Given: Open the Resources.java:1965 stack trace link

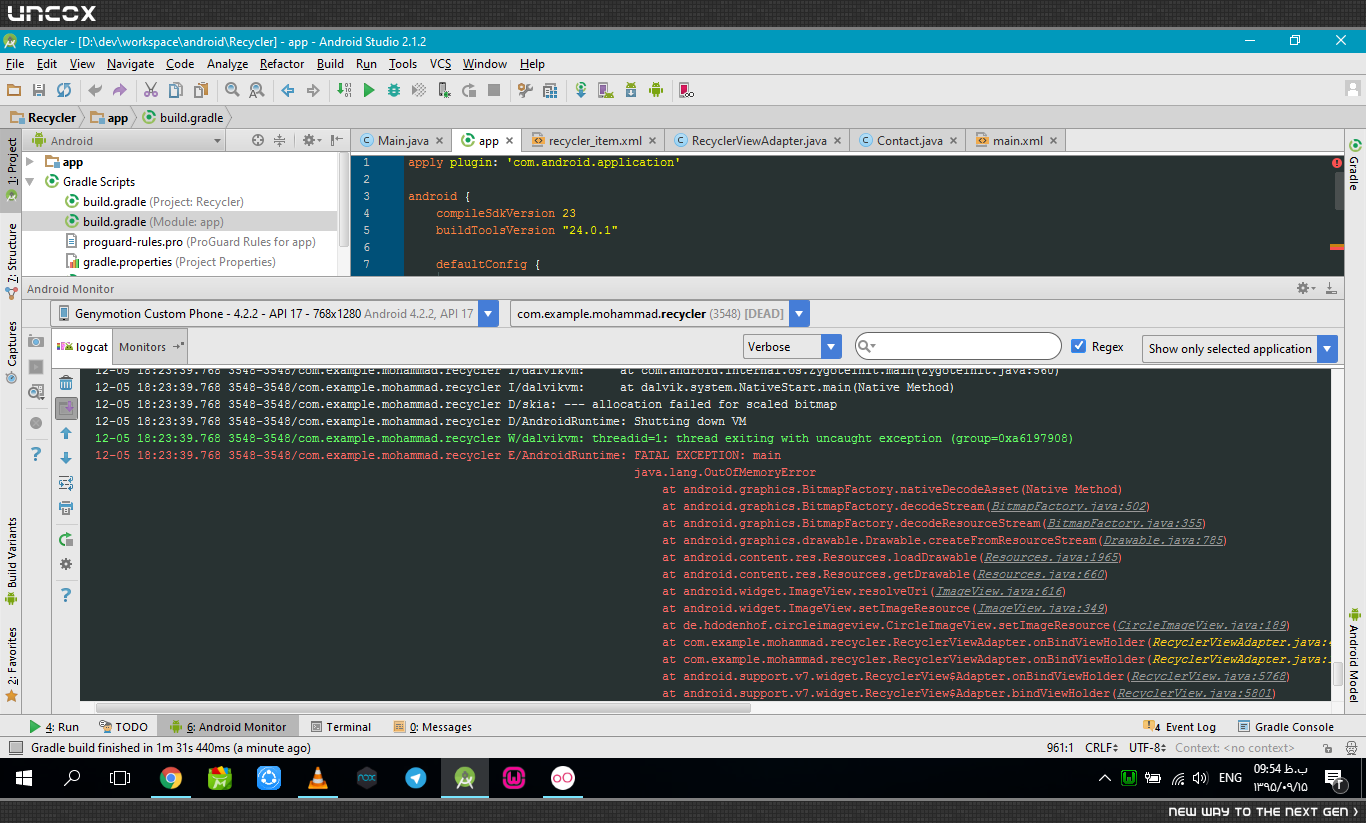Looking at the screenshot, I should tap(1052, 558).
